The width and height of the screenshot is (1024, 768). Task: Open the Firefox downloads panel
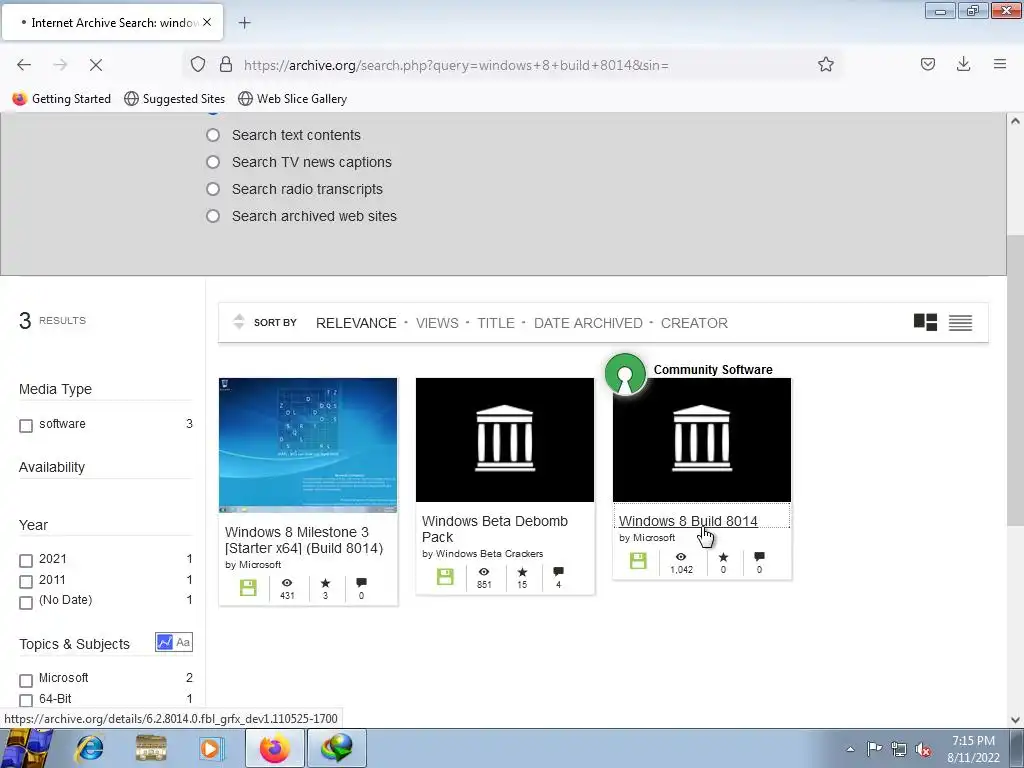(x=963, y=64)
